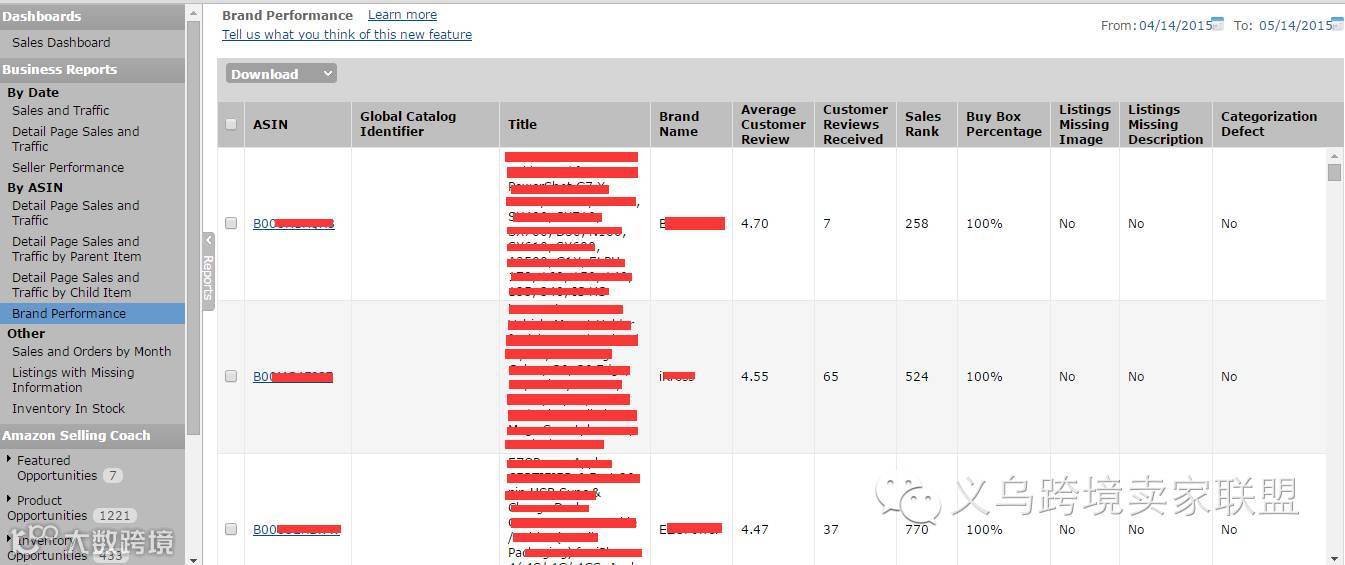Click the table scrollbar thumb
The width and height of the screenshot is (1345, 565).
[x=1334, y=172]
